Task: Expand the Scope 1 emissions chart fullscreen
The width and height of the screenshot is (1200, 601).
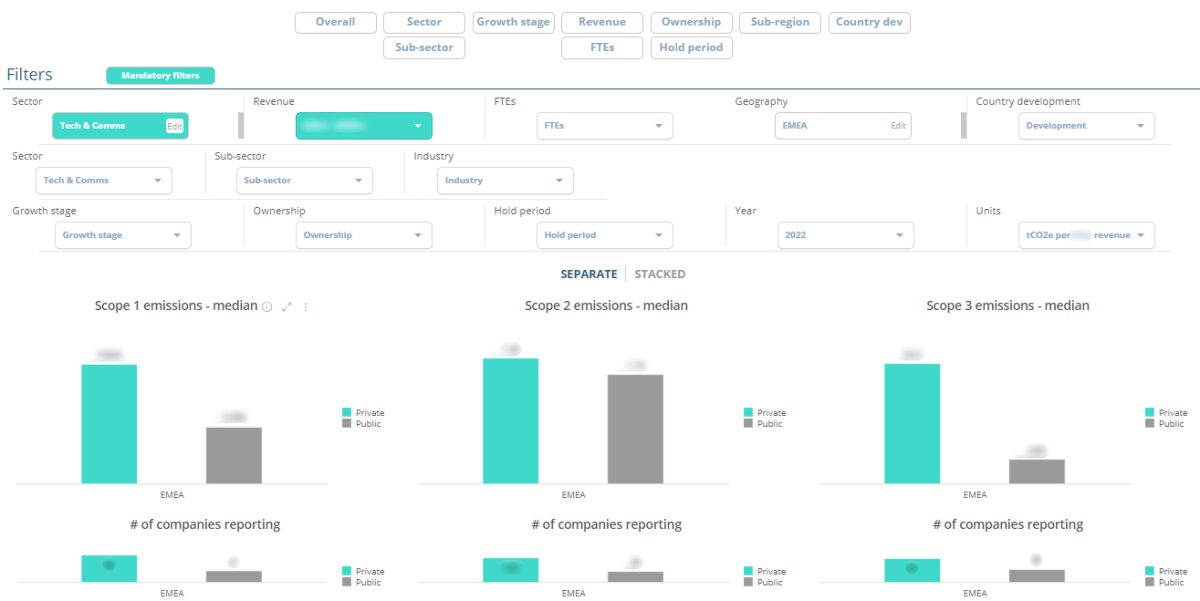Action: [x=286, y=307]
